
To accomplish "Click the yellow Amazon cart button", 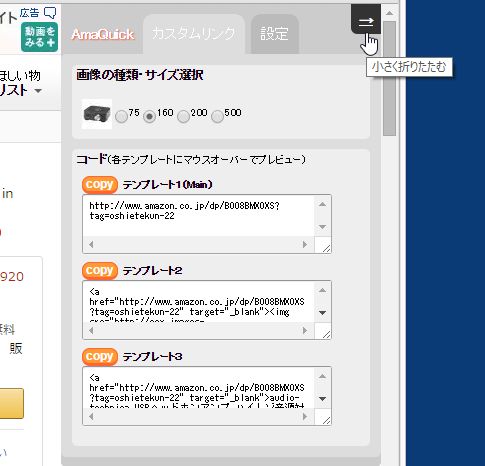I will pyautogui.click(x=12, y=403).
